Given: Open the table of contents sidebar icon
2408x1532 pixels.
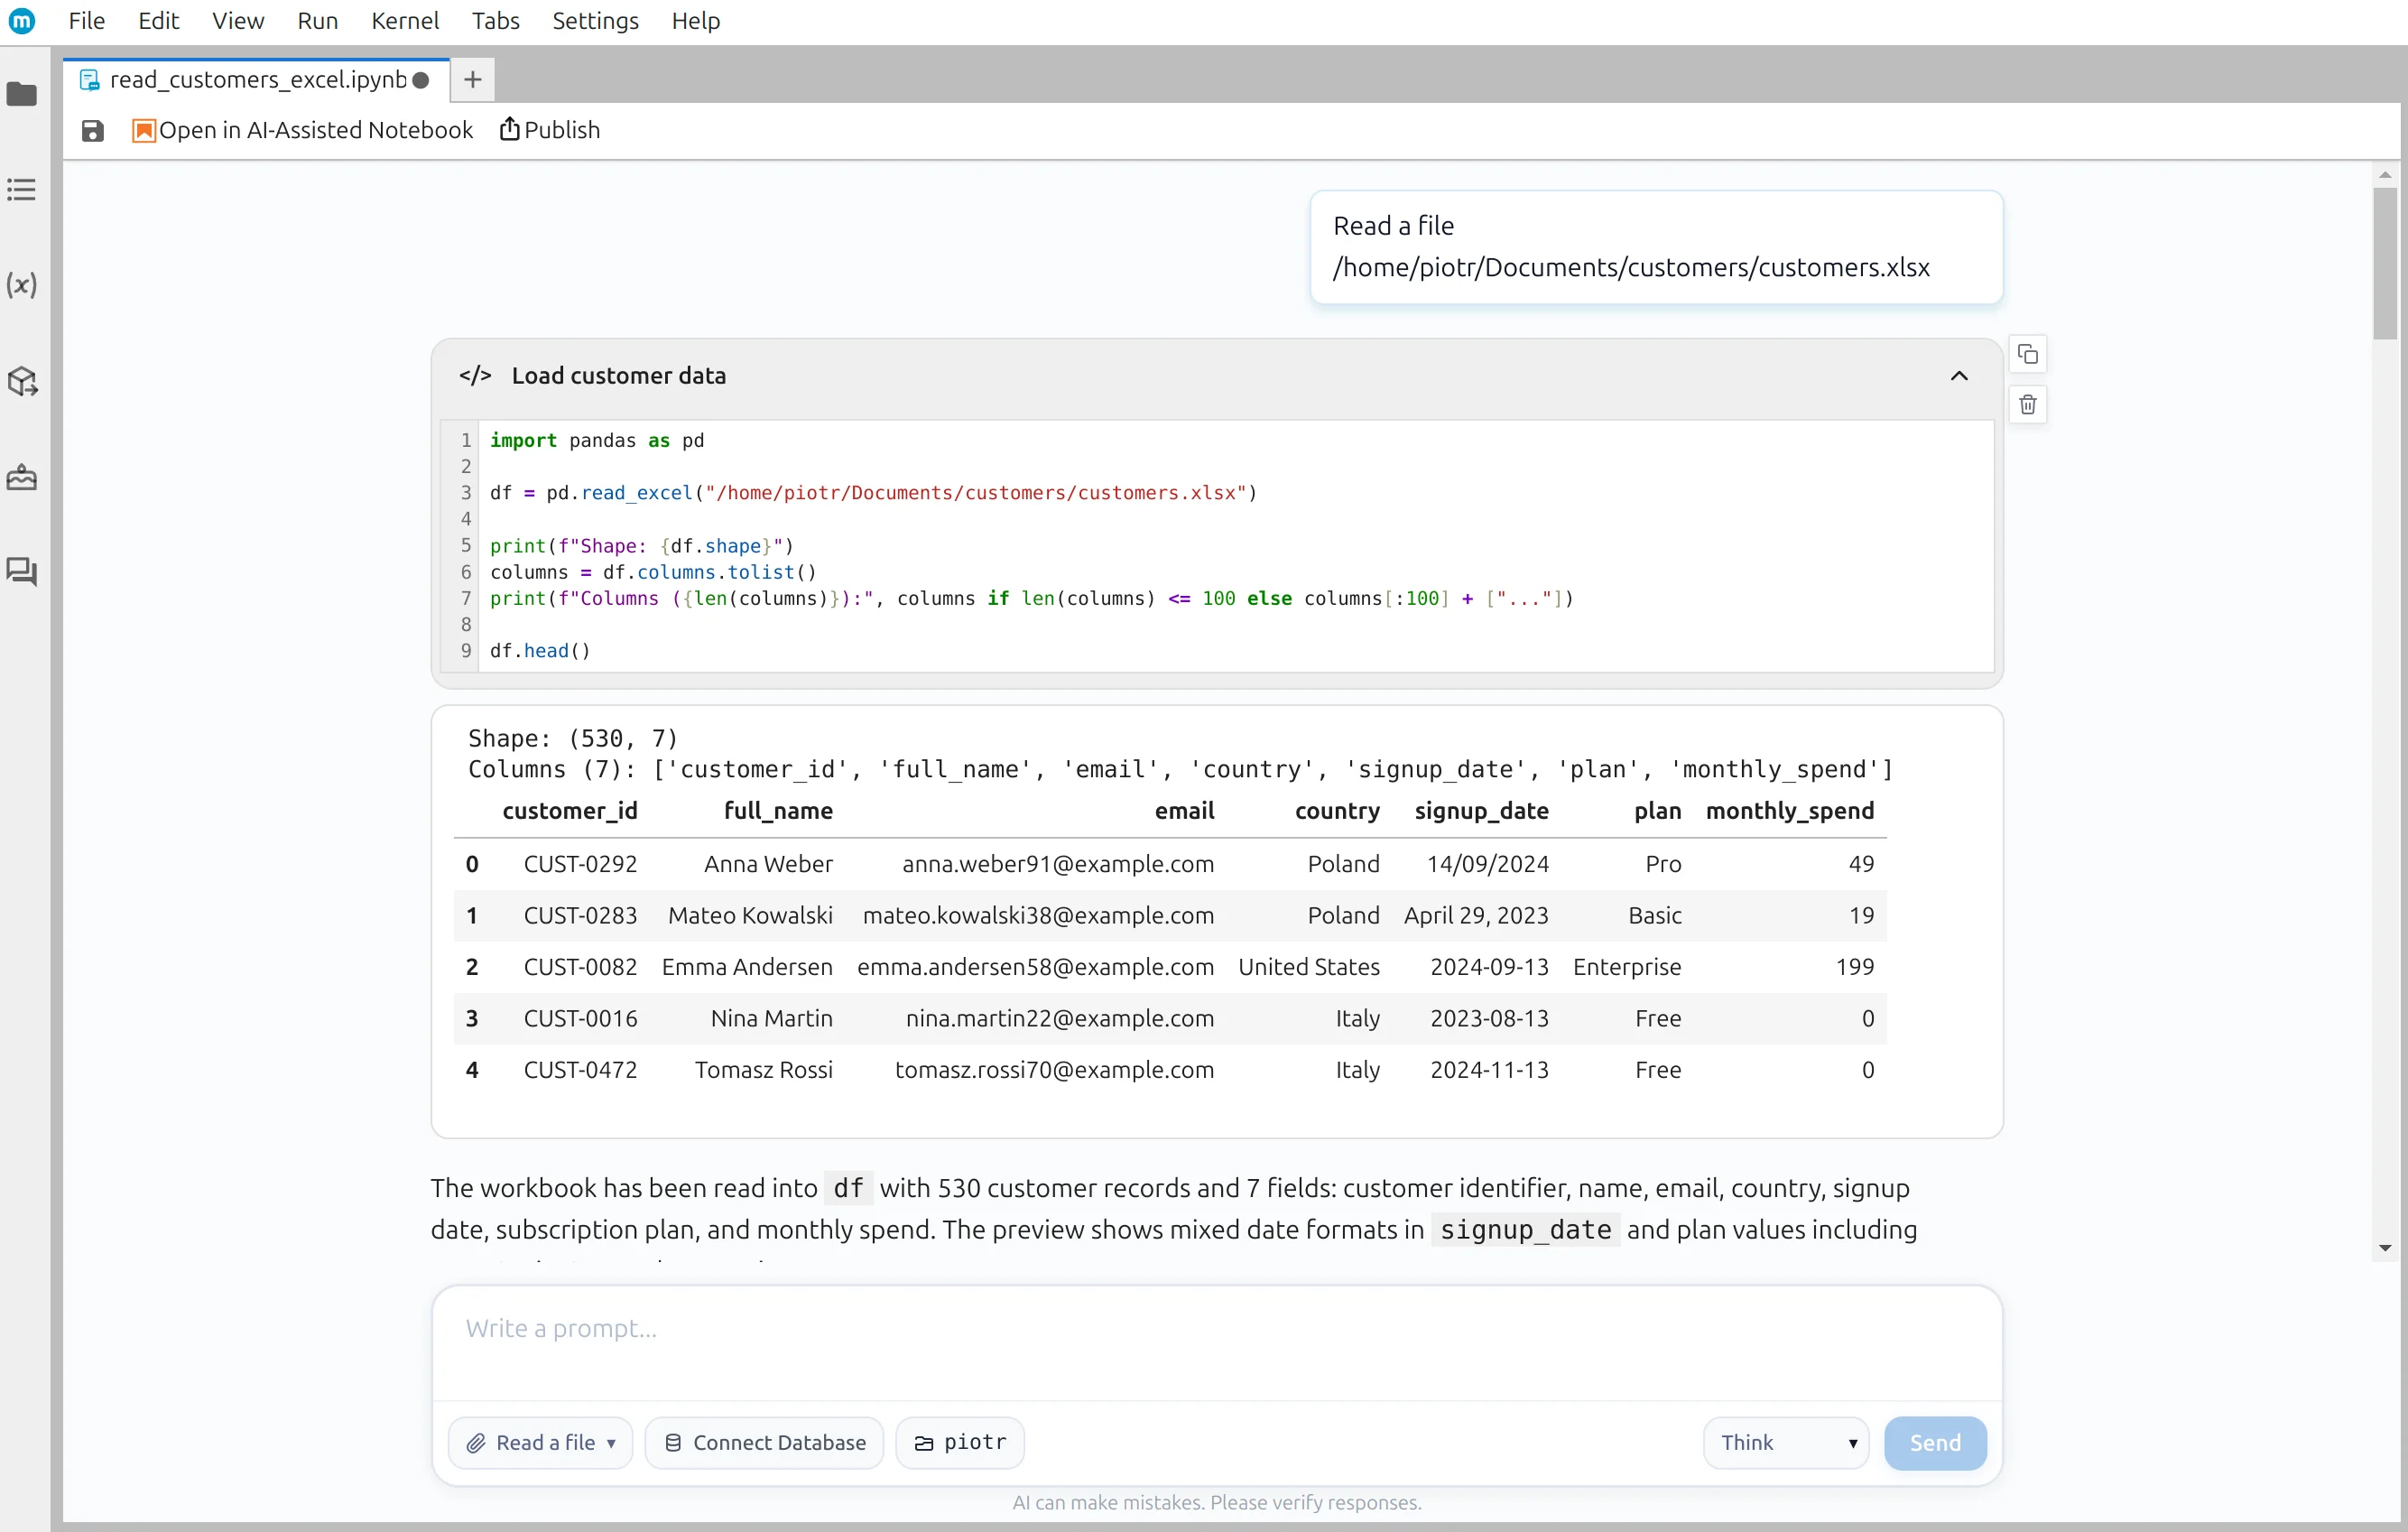Looking at the screenshot, I should tap(22, 190).
